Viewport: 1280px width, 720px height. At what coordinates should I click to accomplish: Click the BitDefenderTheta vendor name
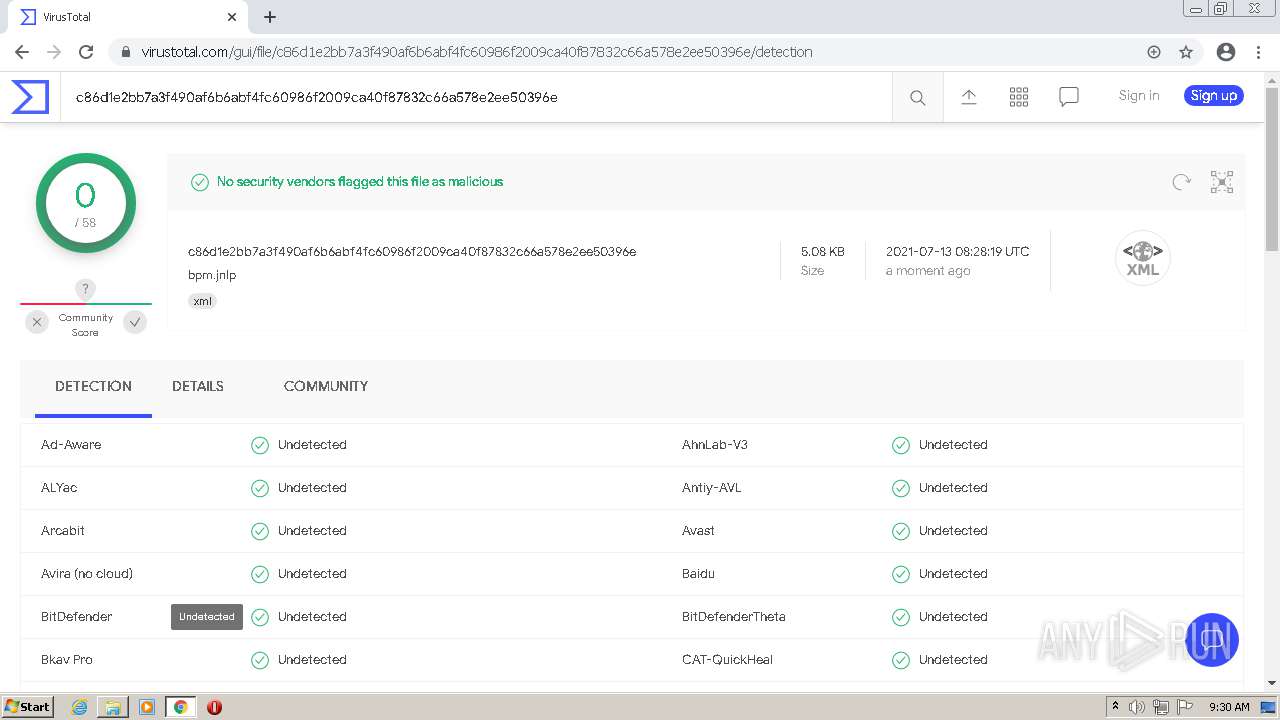coord(734,617)
